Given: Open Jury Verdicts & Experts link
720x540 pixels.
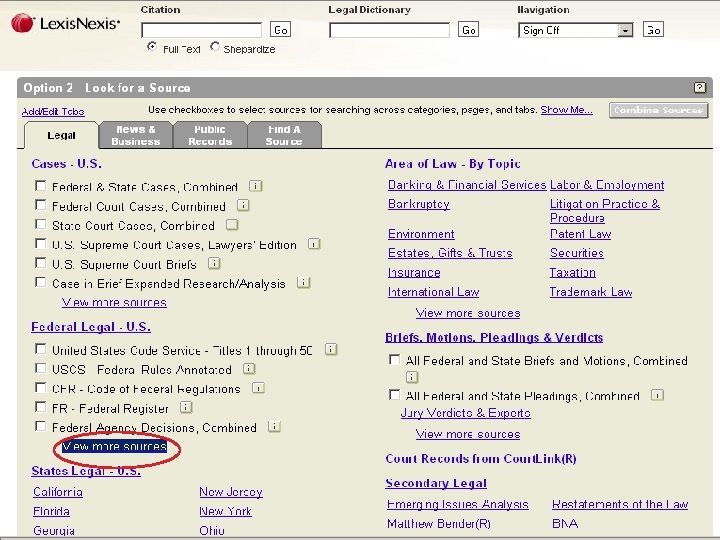Looking at the screenshot, I should point(466,413).
